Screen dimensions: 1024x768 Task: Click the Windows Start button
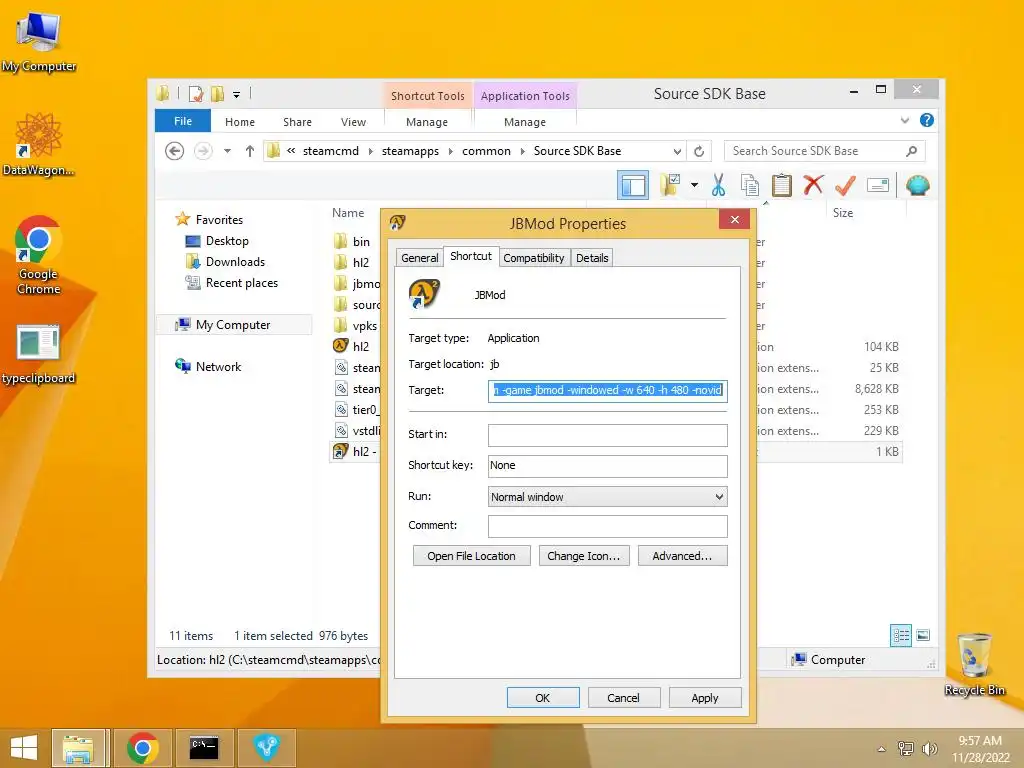point(24,748)
